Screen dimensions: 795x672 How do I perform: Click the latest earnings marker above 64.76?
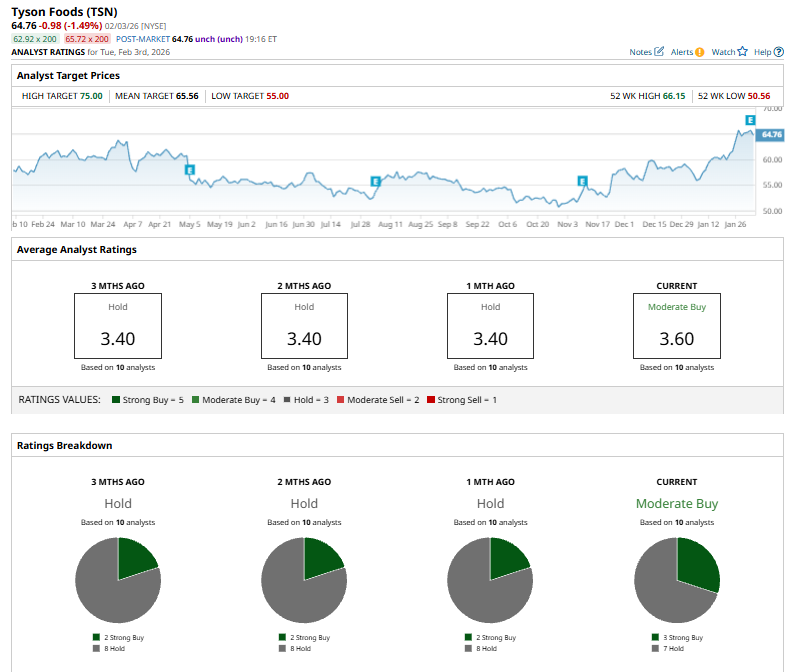tap(750, 120)
